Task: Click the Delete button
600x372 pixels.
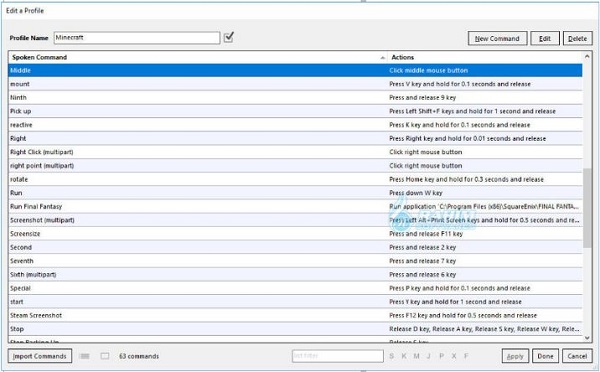Action: coord(577,38)
